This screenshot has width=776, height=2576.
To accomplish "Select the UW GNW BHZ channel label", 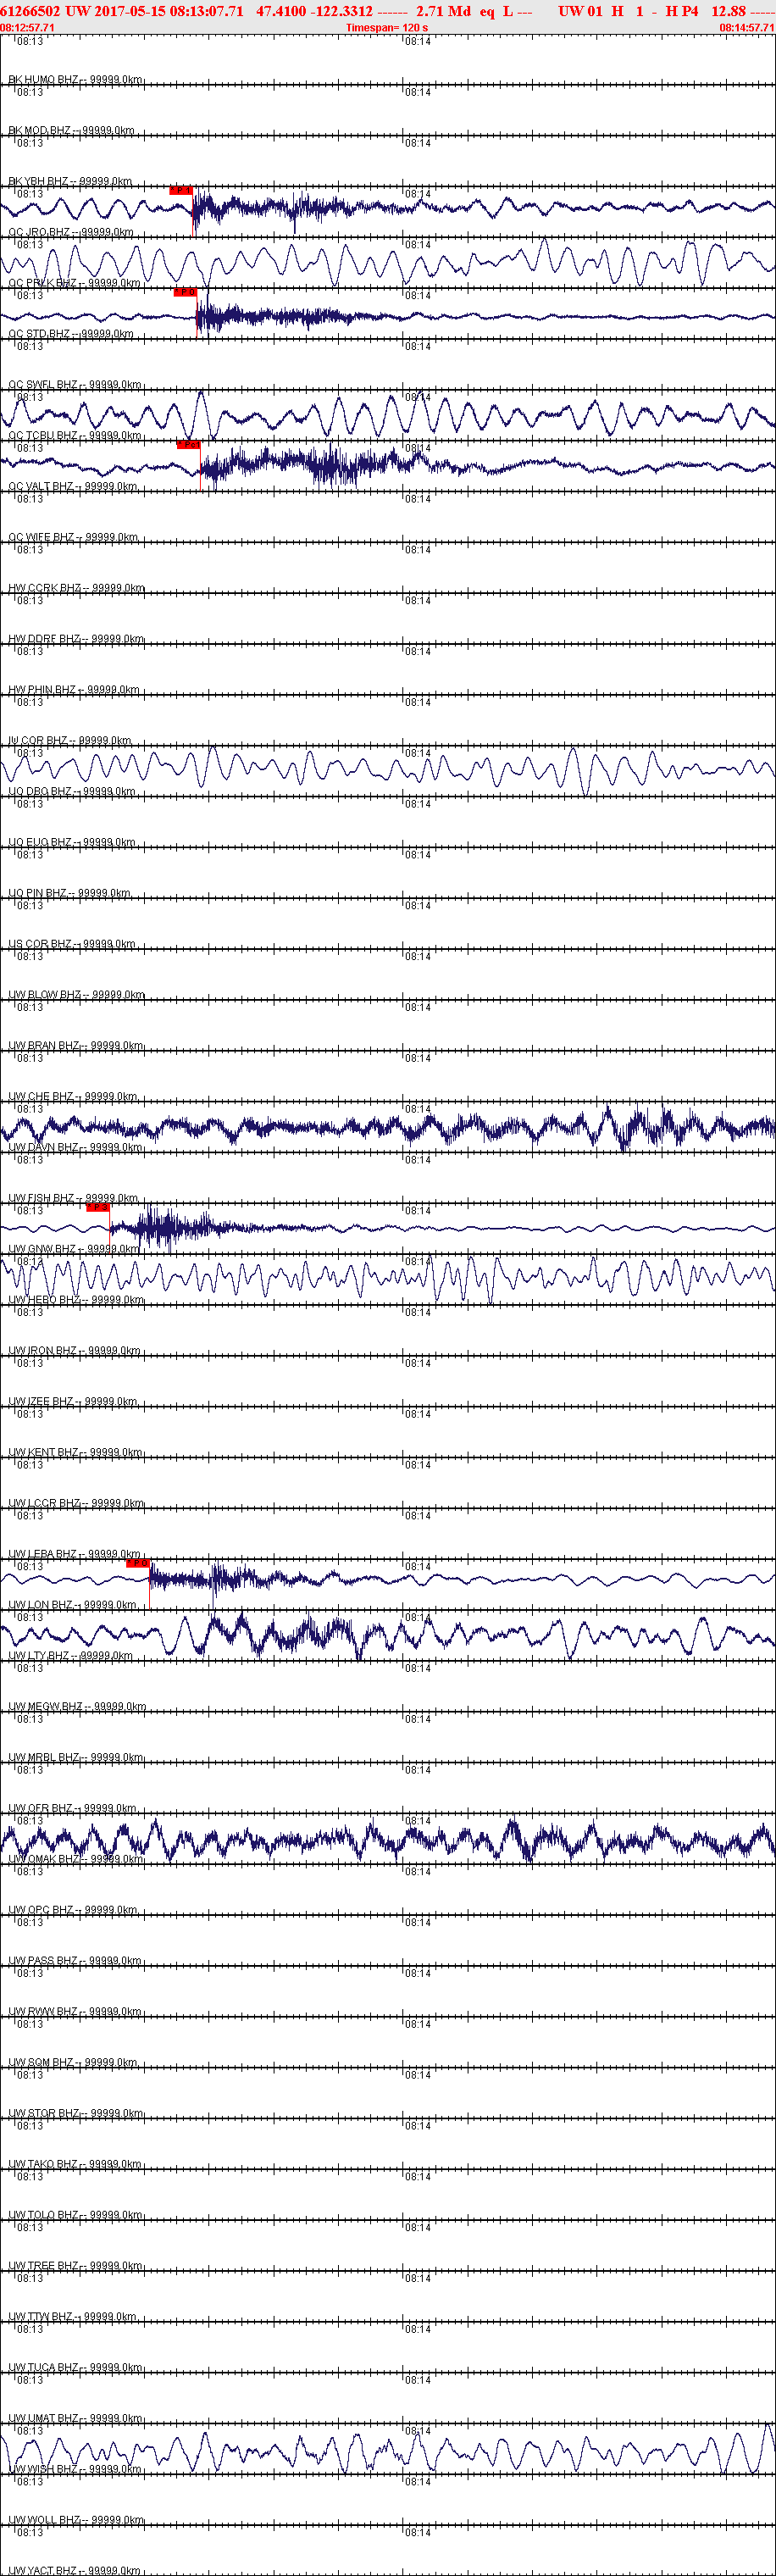I will pyautogui.click(x=74, y=1248).
